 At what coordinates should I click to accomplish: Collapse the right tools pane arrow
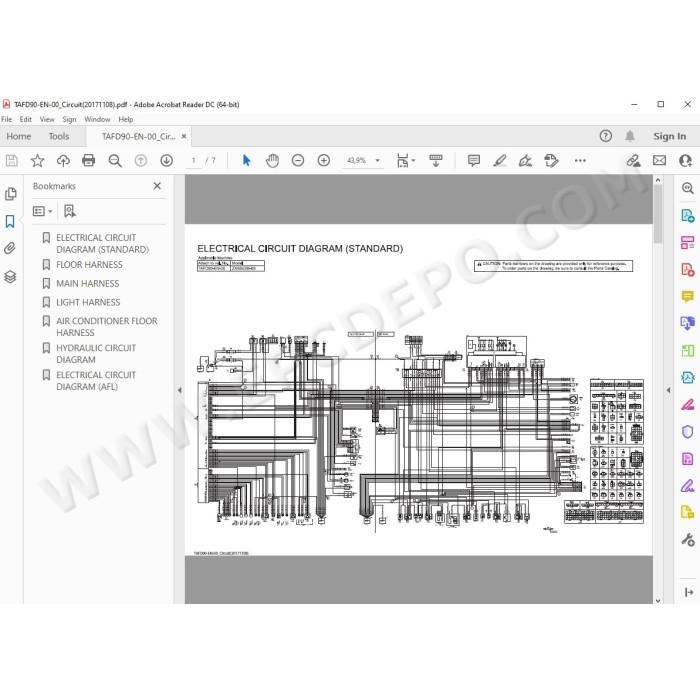[668, 390]
